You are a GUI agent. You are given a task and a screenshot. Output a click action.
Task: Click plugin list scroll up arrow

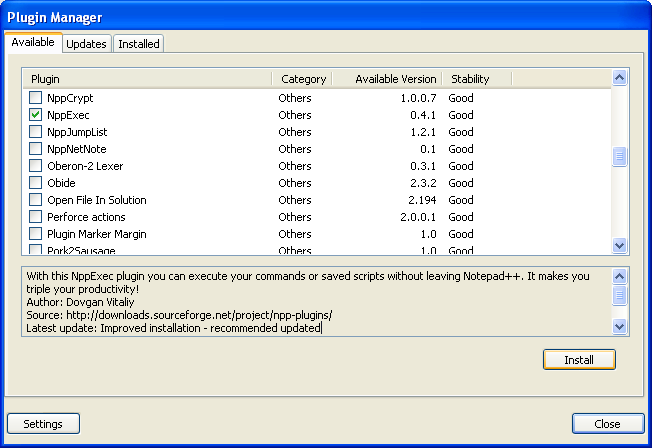point(620,78)
